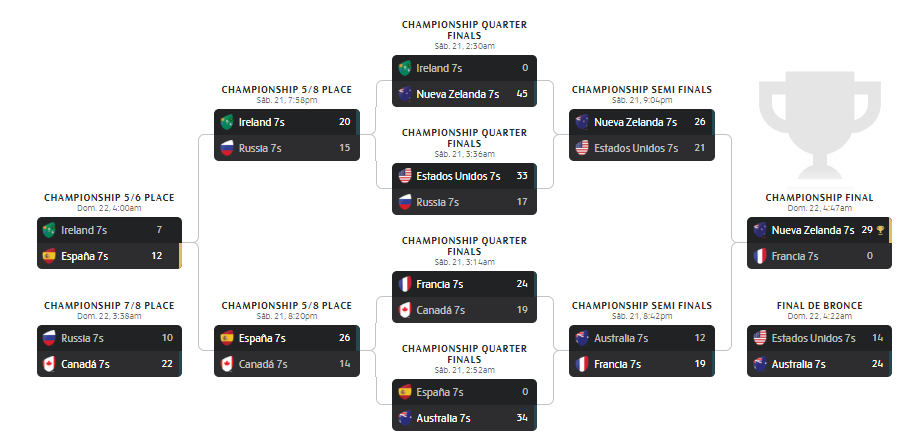924x441 pixels.
Task: Click Canadá flag in Championship 7/8 Place
Action: coord(48,363)
